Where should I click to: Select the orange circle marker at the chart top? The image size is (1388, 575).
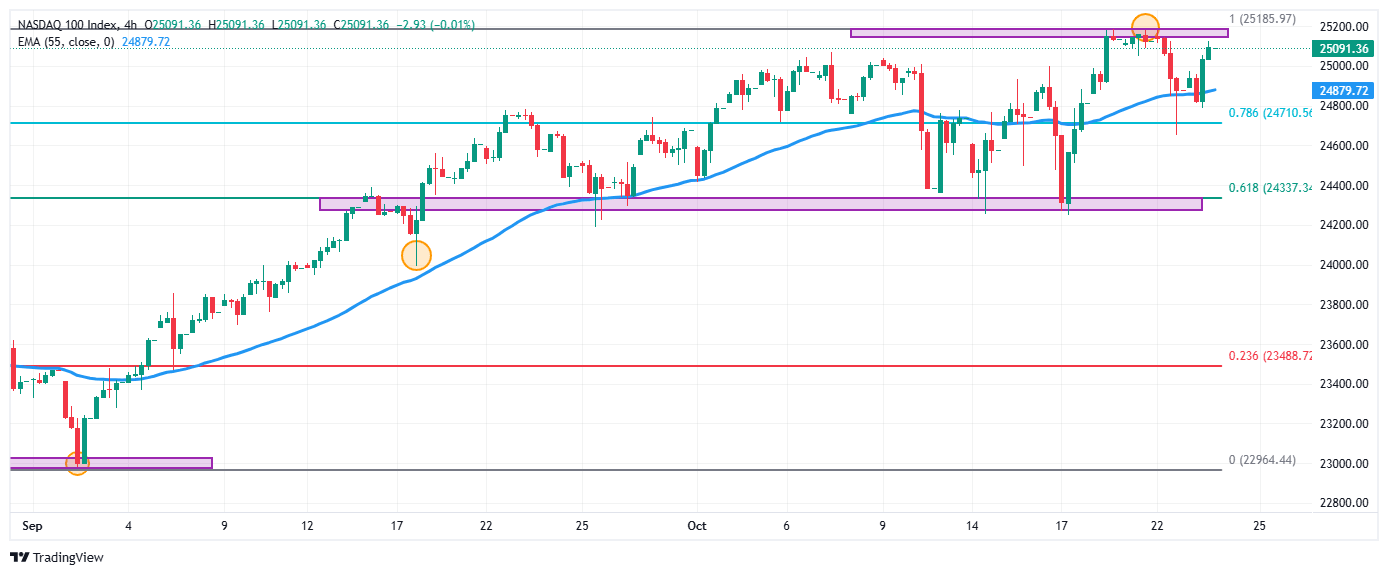1145,28
